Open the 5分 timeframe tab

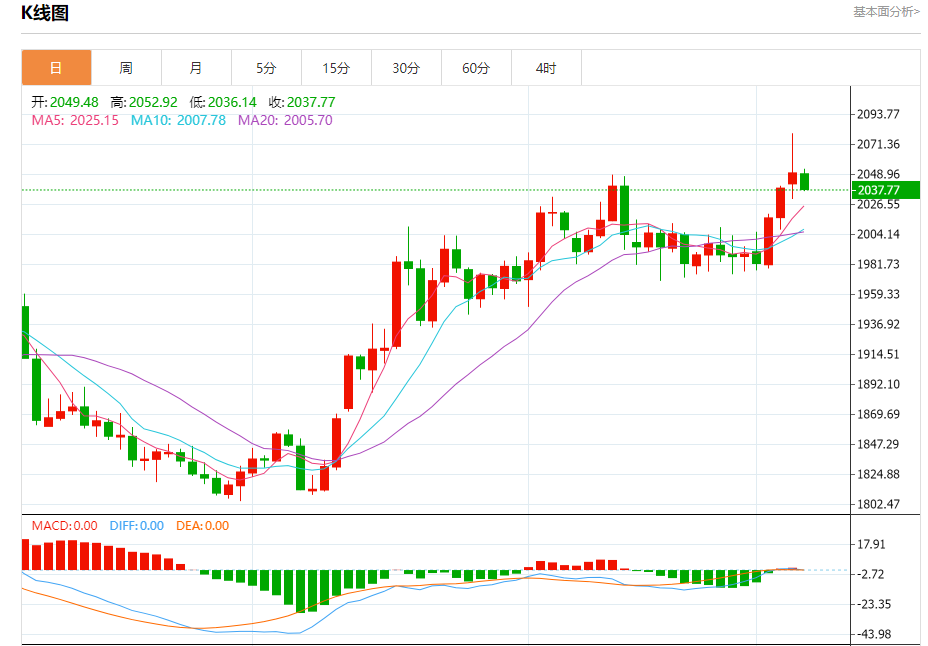coord(266,68)
